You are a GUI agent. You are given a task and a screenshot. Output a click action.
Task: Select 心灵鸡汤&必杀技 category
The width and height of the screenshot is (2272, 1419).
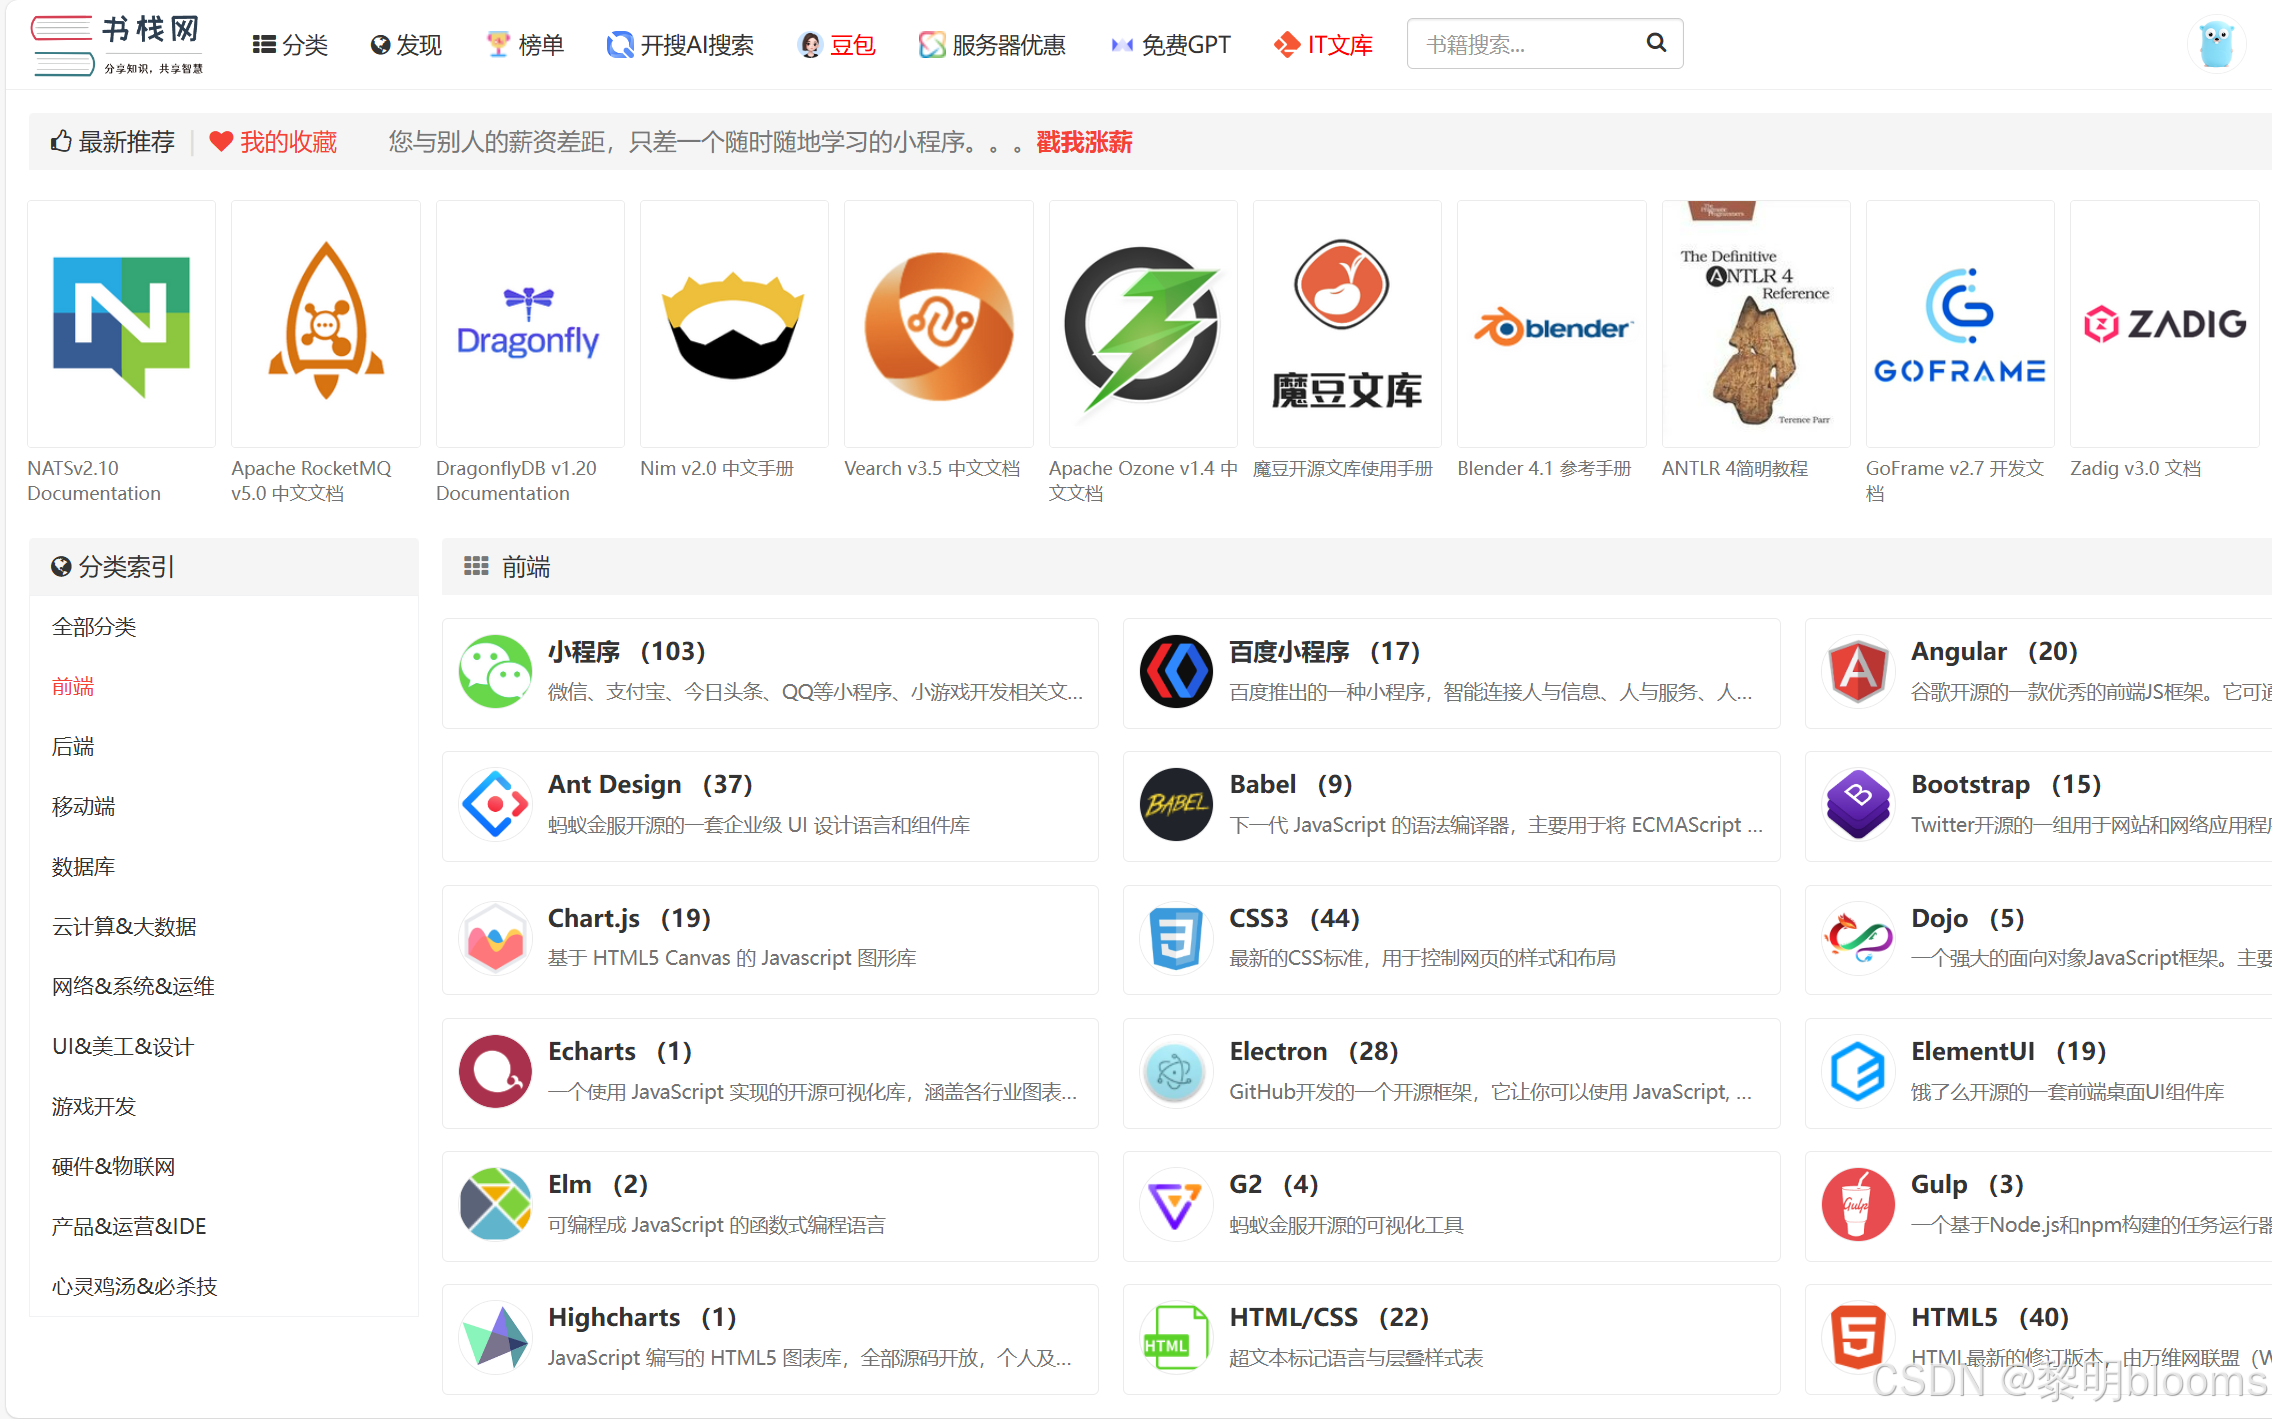point(134,1287)
